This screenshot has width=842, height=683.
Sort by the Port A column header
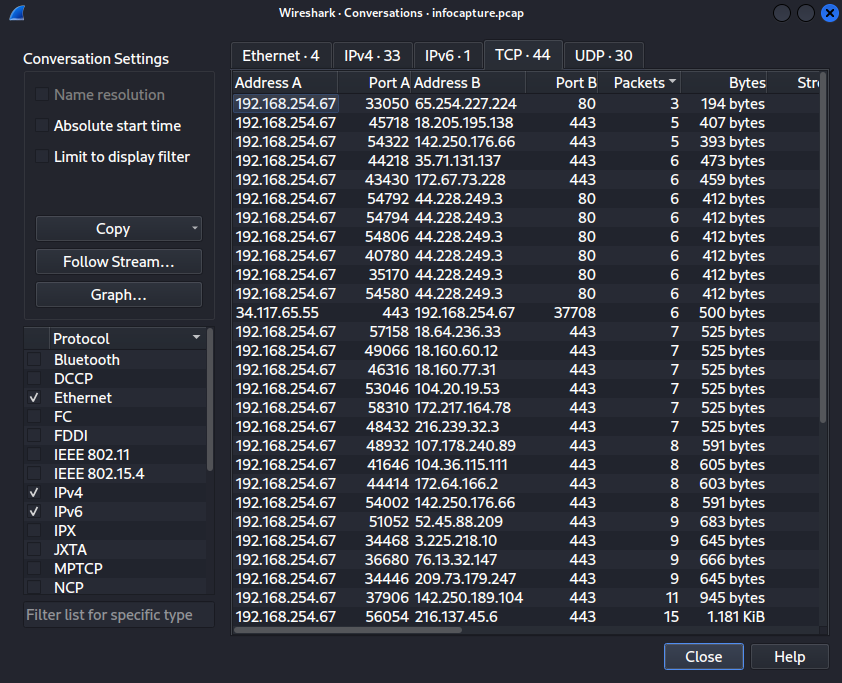[374, 83]
